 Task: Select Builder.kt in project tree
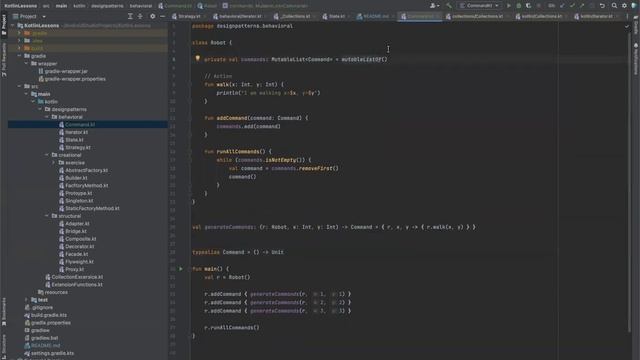[x=76, y=178]
